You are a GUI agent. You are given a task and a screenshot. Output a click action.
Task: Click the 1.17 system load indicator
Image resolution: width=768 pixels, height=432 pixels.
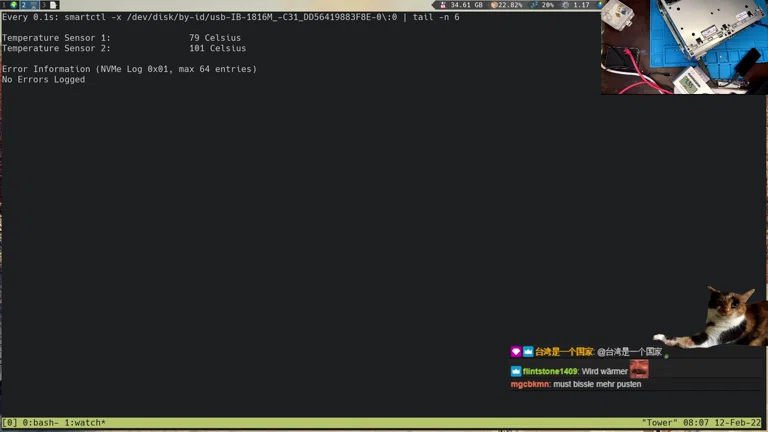pos(576,5)
